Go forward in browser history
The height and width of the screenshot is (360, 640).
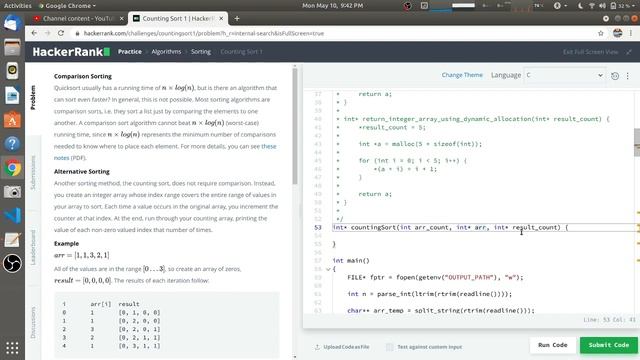coord(47,33)
